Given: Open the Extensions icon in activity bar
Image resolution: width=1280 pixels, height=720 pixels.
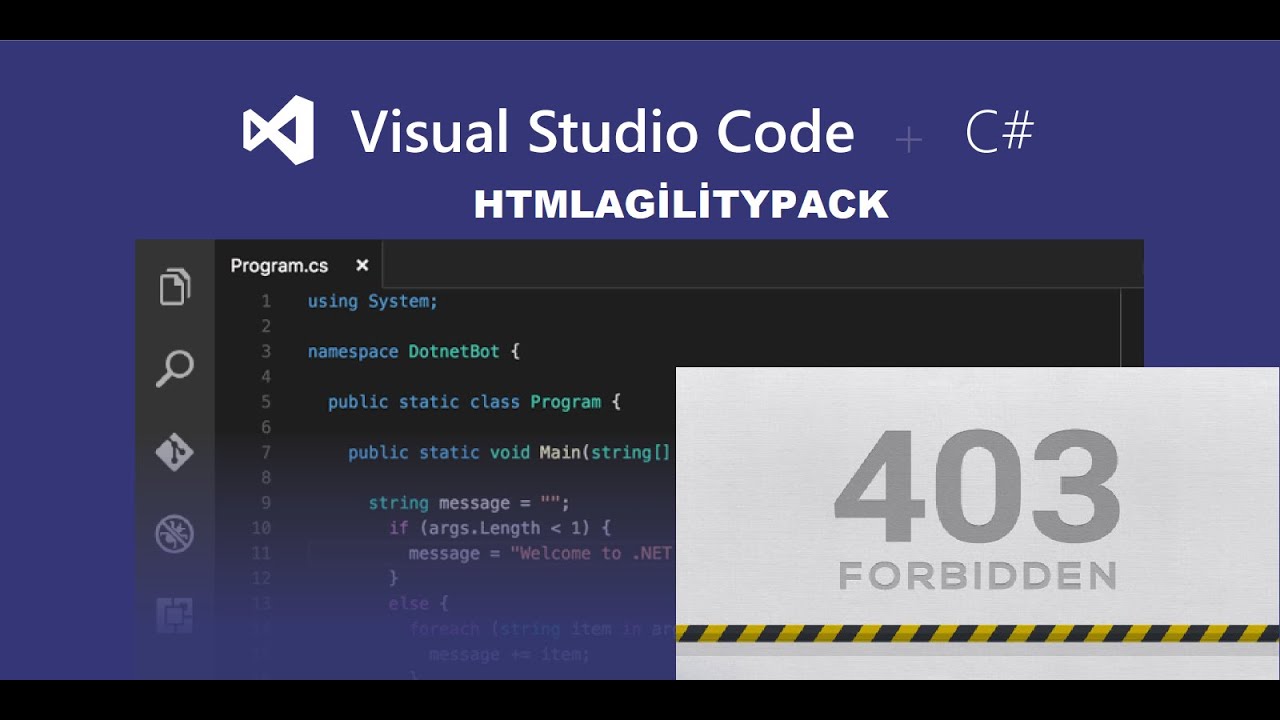Looking at the screenshot, I should coord(174,614).
